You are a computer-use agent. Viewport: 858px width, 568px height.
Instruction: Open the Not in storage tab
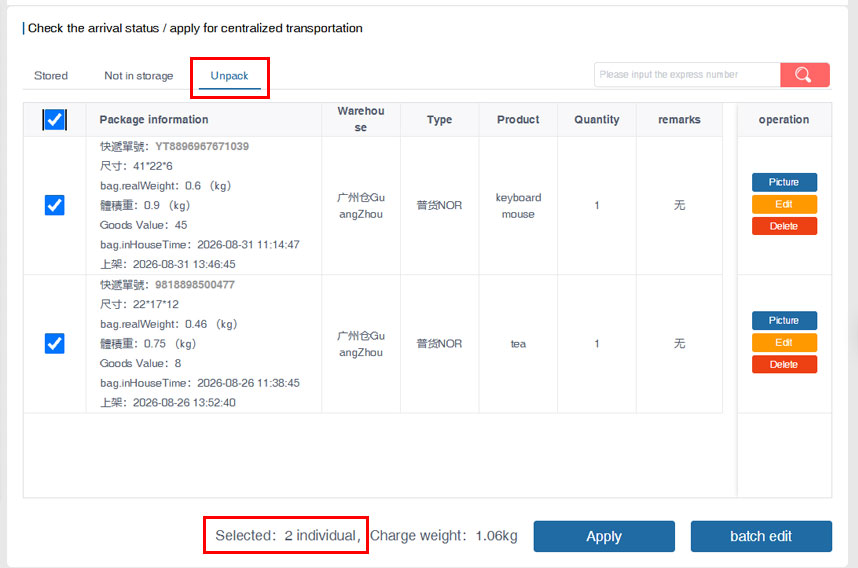click(138, 76)
